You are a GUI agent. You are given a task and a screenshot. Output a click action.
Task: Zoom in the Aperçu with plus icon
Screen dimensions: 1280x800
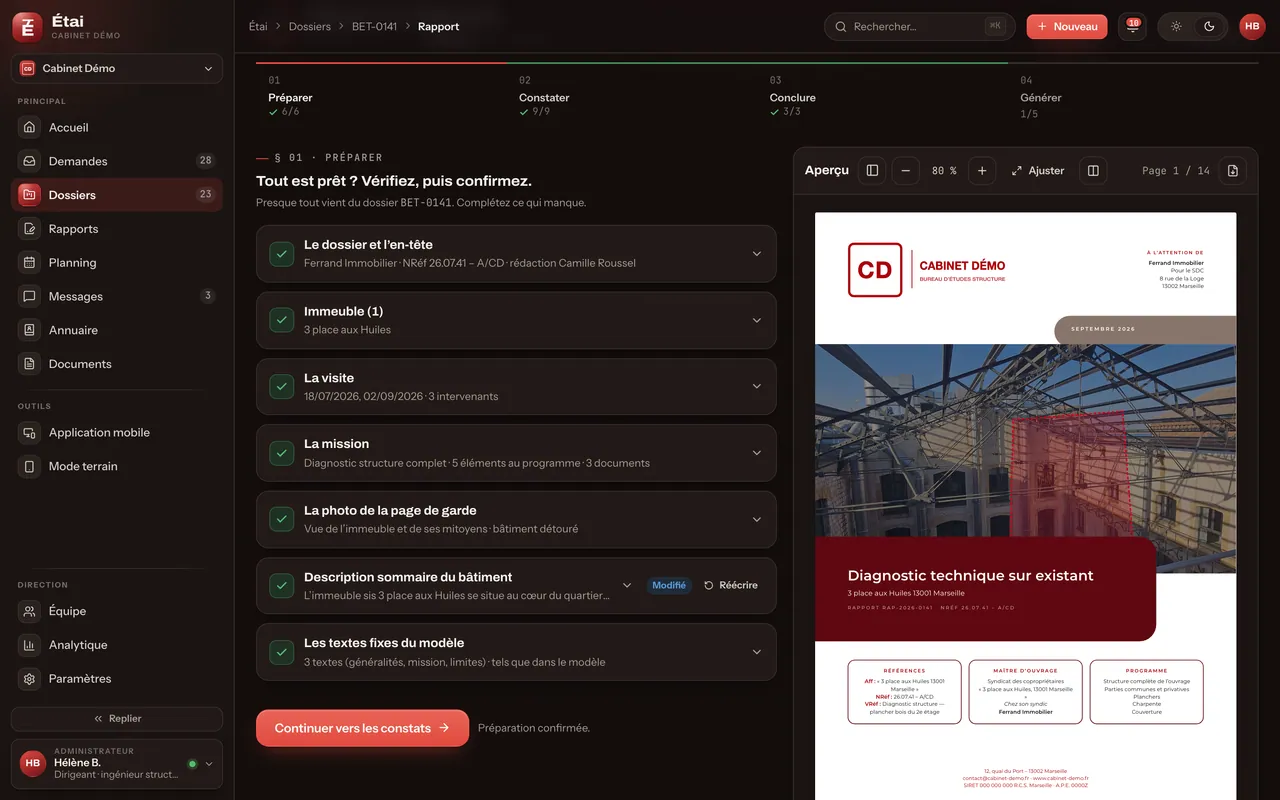(982, 171)
